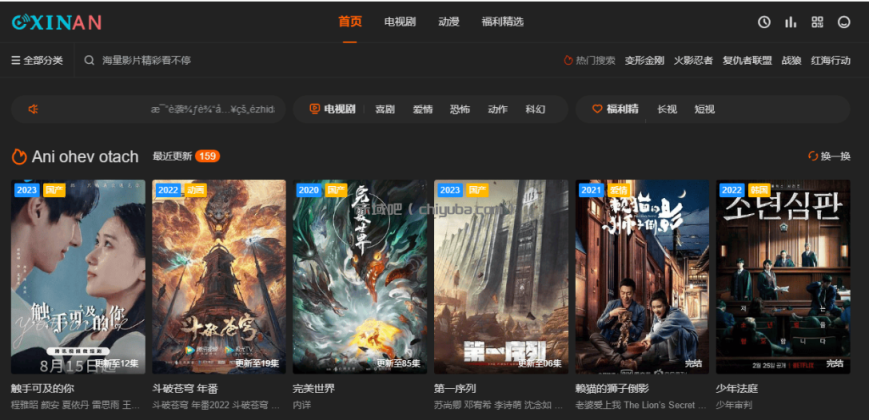Click the 更新至19集 label

click(x=258, y=364)
